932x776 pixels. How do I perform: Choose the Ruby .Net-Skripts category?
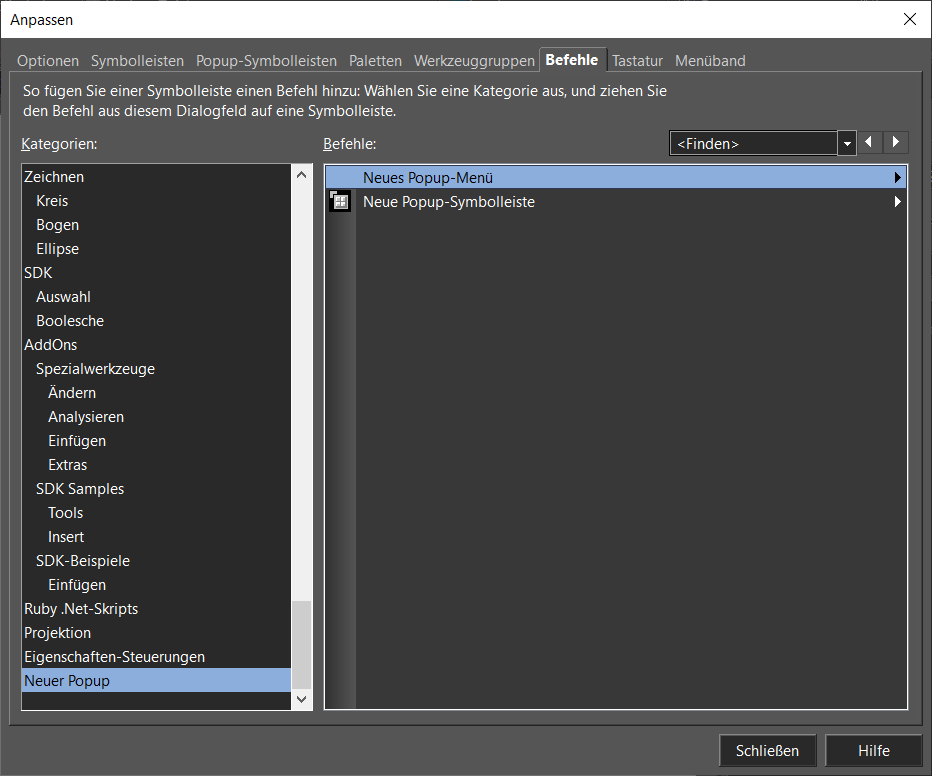click(x=156, y=608)
